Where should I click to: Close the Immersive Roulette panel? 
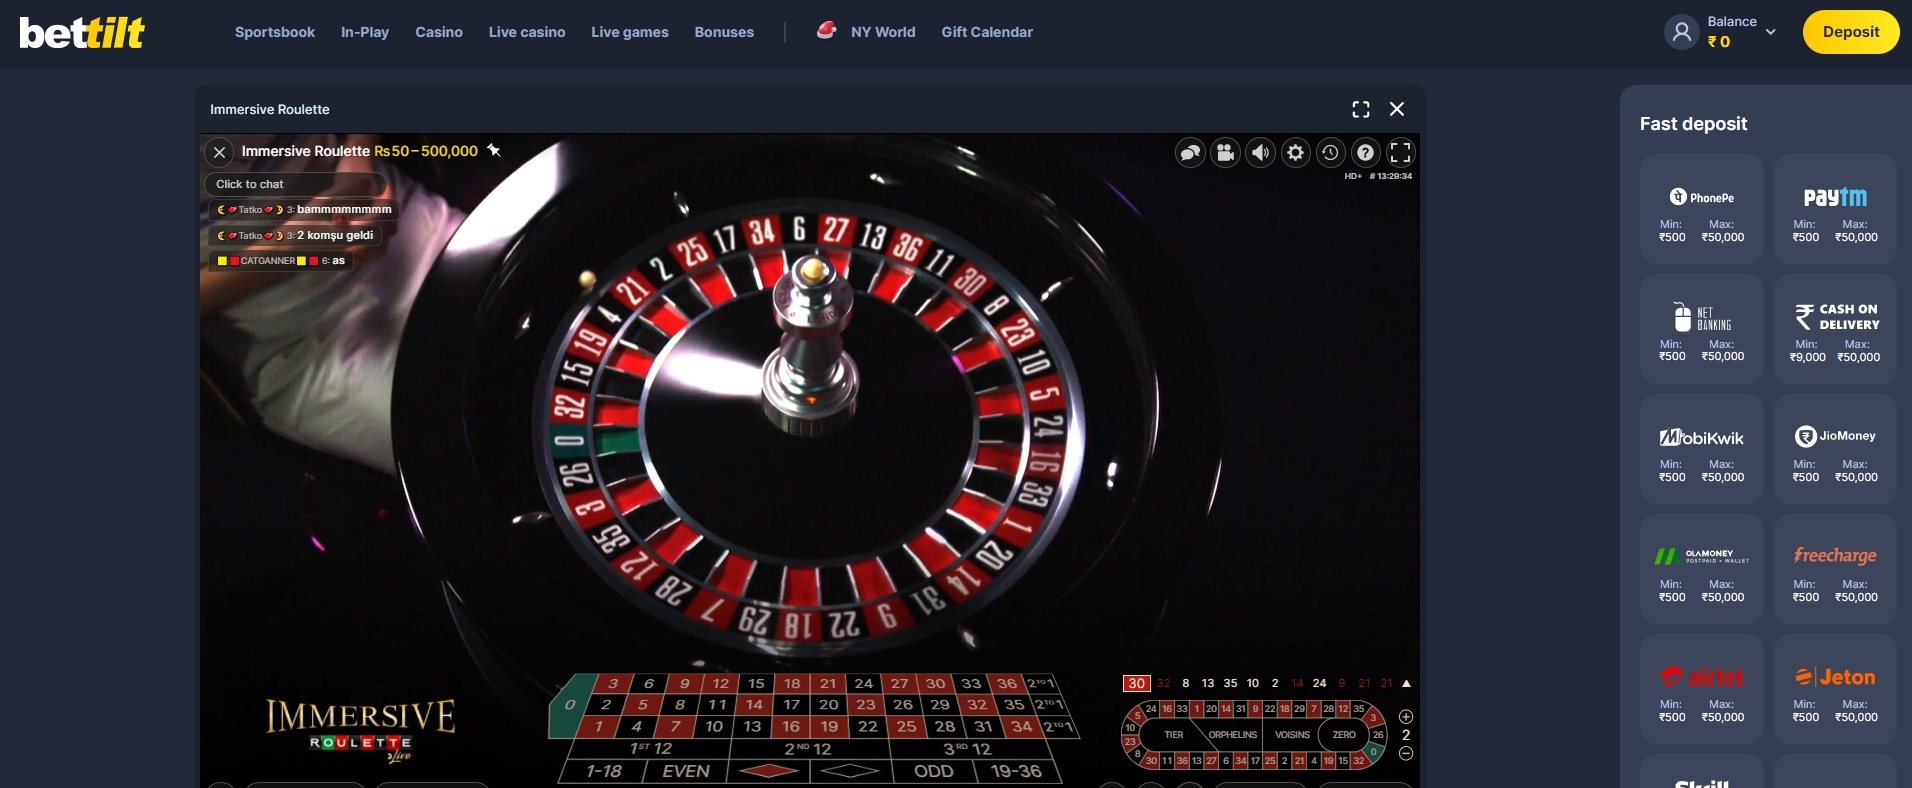pyautogui.click(x=1397, y=109)
